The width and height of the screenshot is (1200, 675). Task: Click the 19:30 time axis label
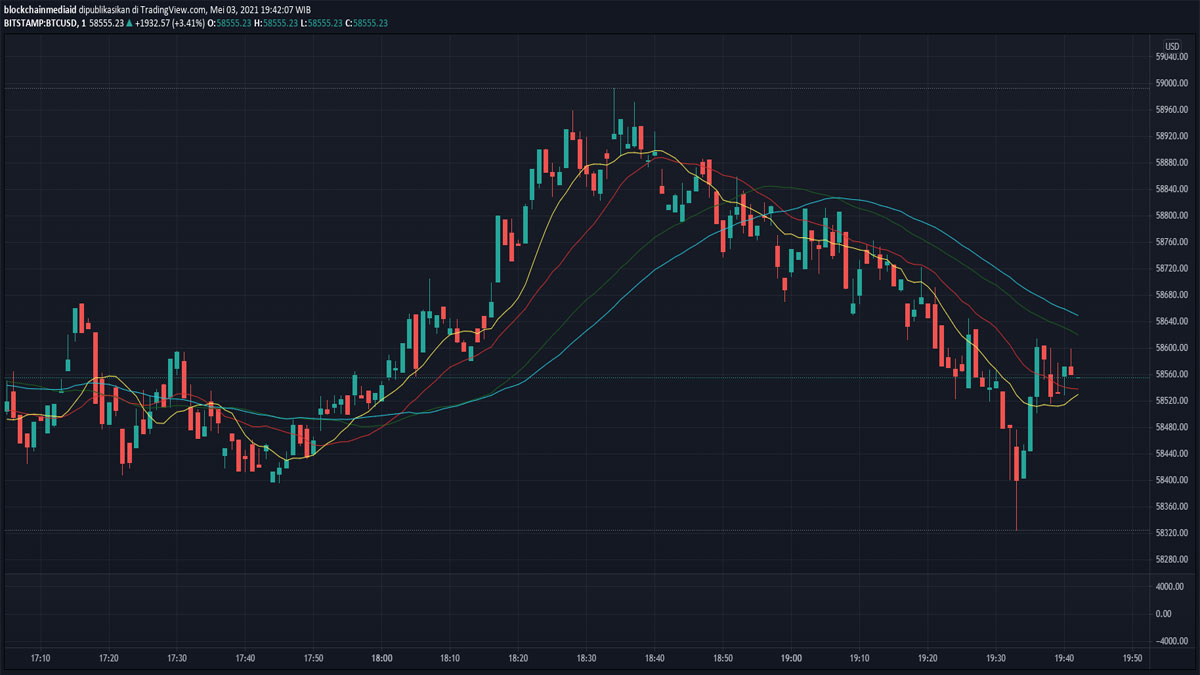point(995,659)
